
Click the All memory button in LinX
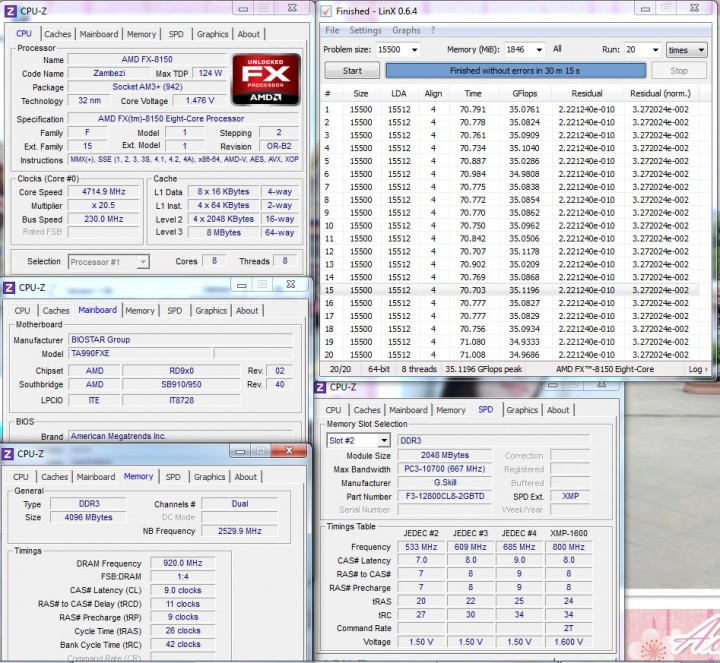[557, 49]
